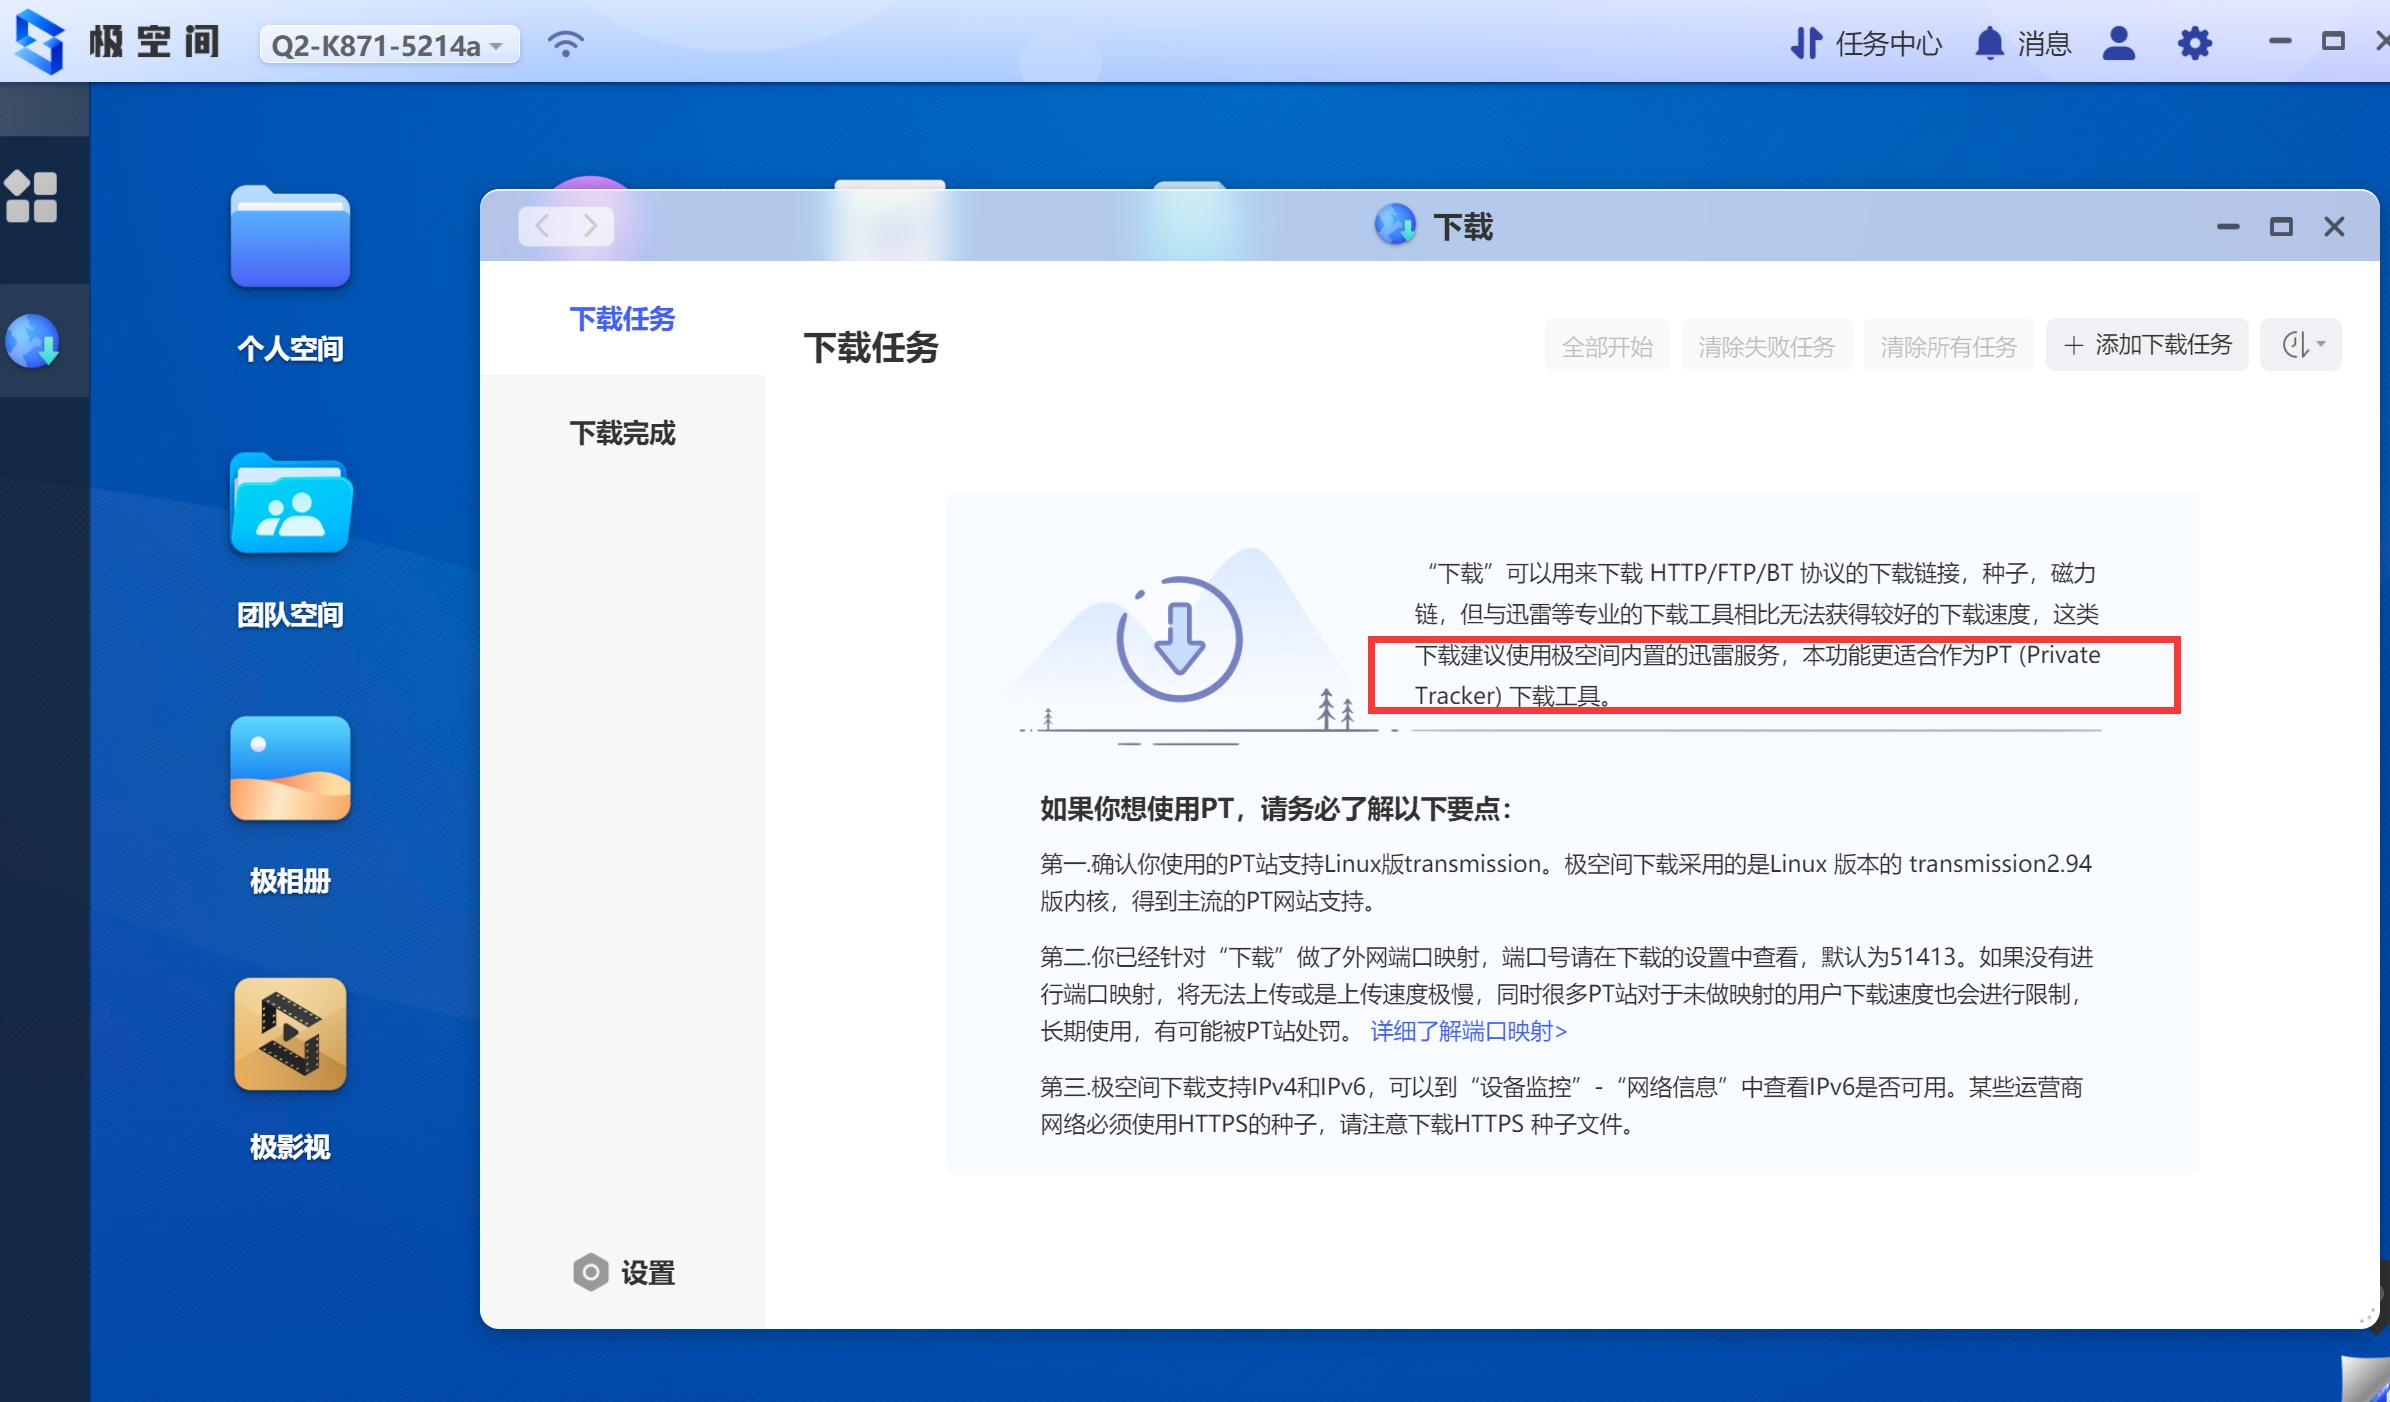Click the user account icon
This screenshot has width=2390, height=1402.
2117,44
